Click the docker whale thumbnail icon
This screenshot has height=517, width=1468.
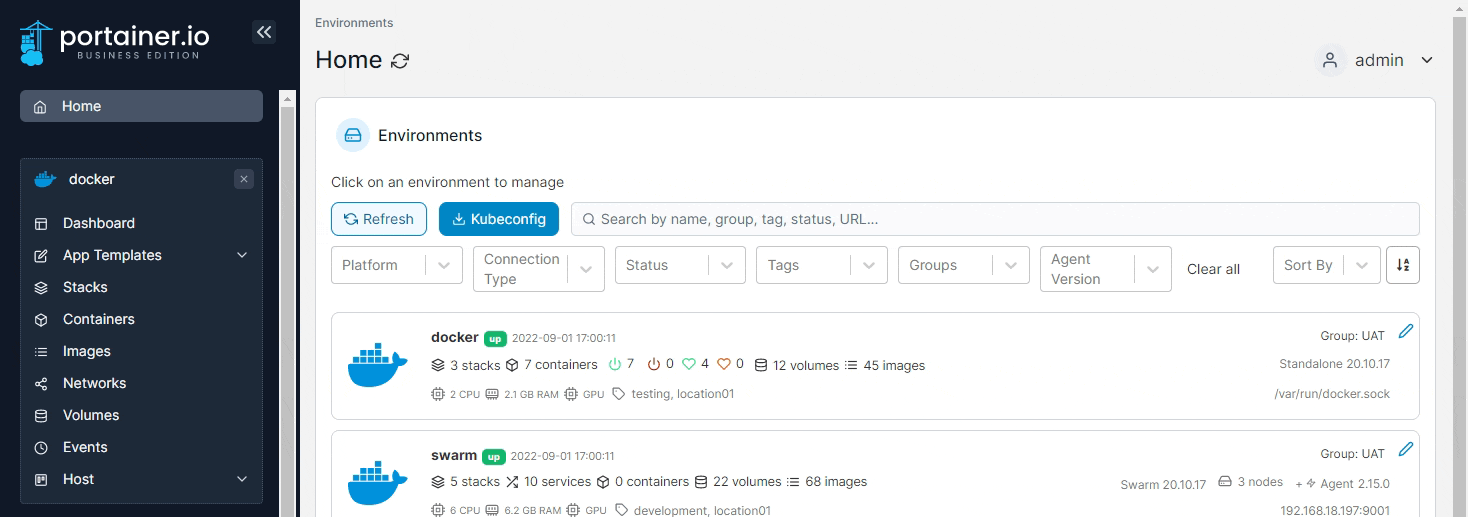click(x=378, y=366)
